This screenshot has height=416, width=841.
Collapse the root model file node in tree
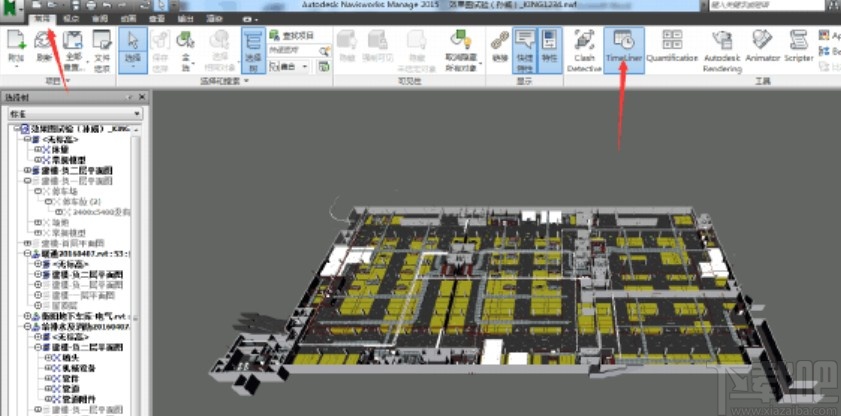tap(18, 129)
